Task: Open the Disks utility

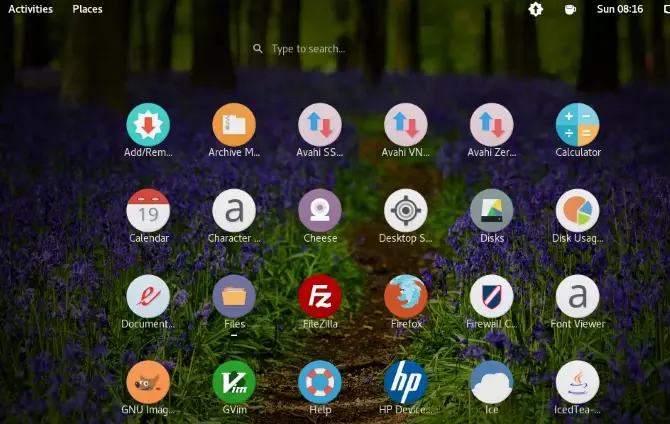Action: pos(491,211)
